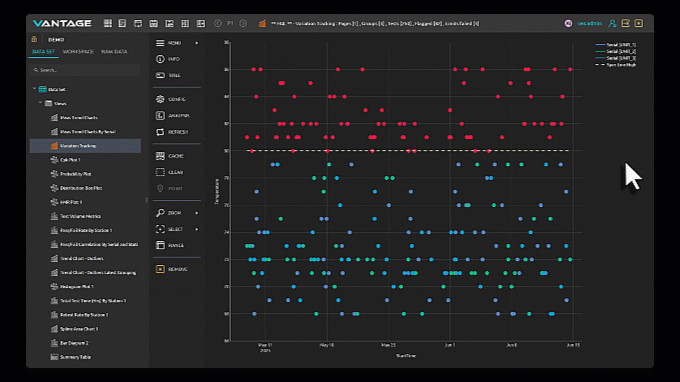The width and height of the screenshot is (680, 382).
Task: Open the INFO tool
Action: (168, 59)
